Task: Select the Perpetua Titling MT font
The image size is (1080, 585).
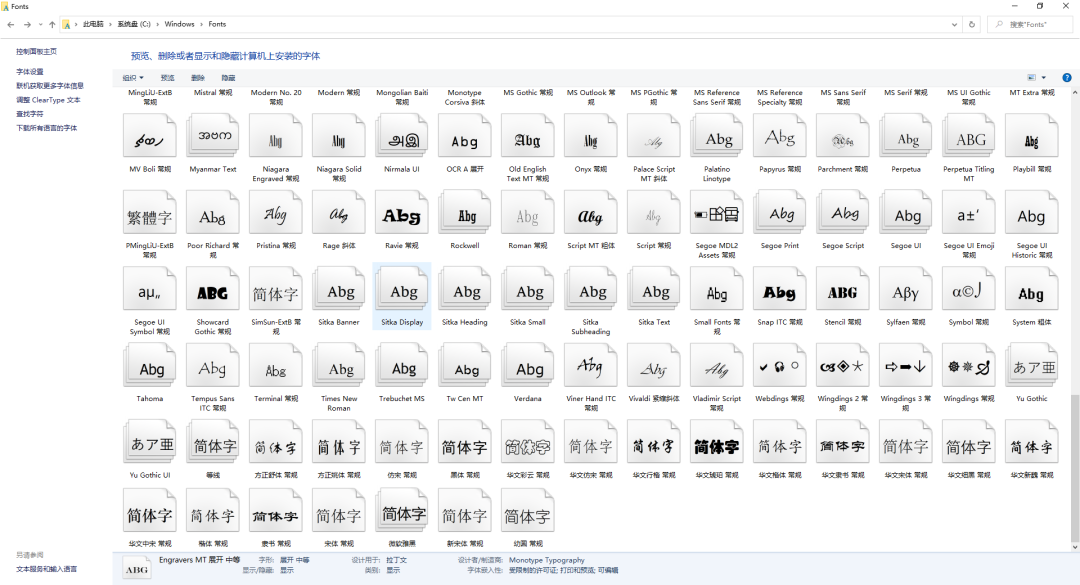Action: [968, 137]
